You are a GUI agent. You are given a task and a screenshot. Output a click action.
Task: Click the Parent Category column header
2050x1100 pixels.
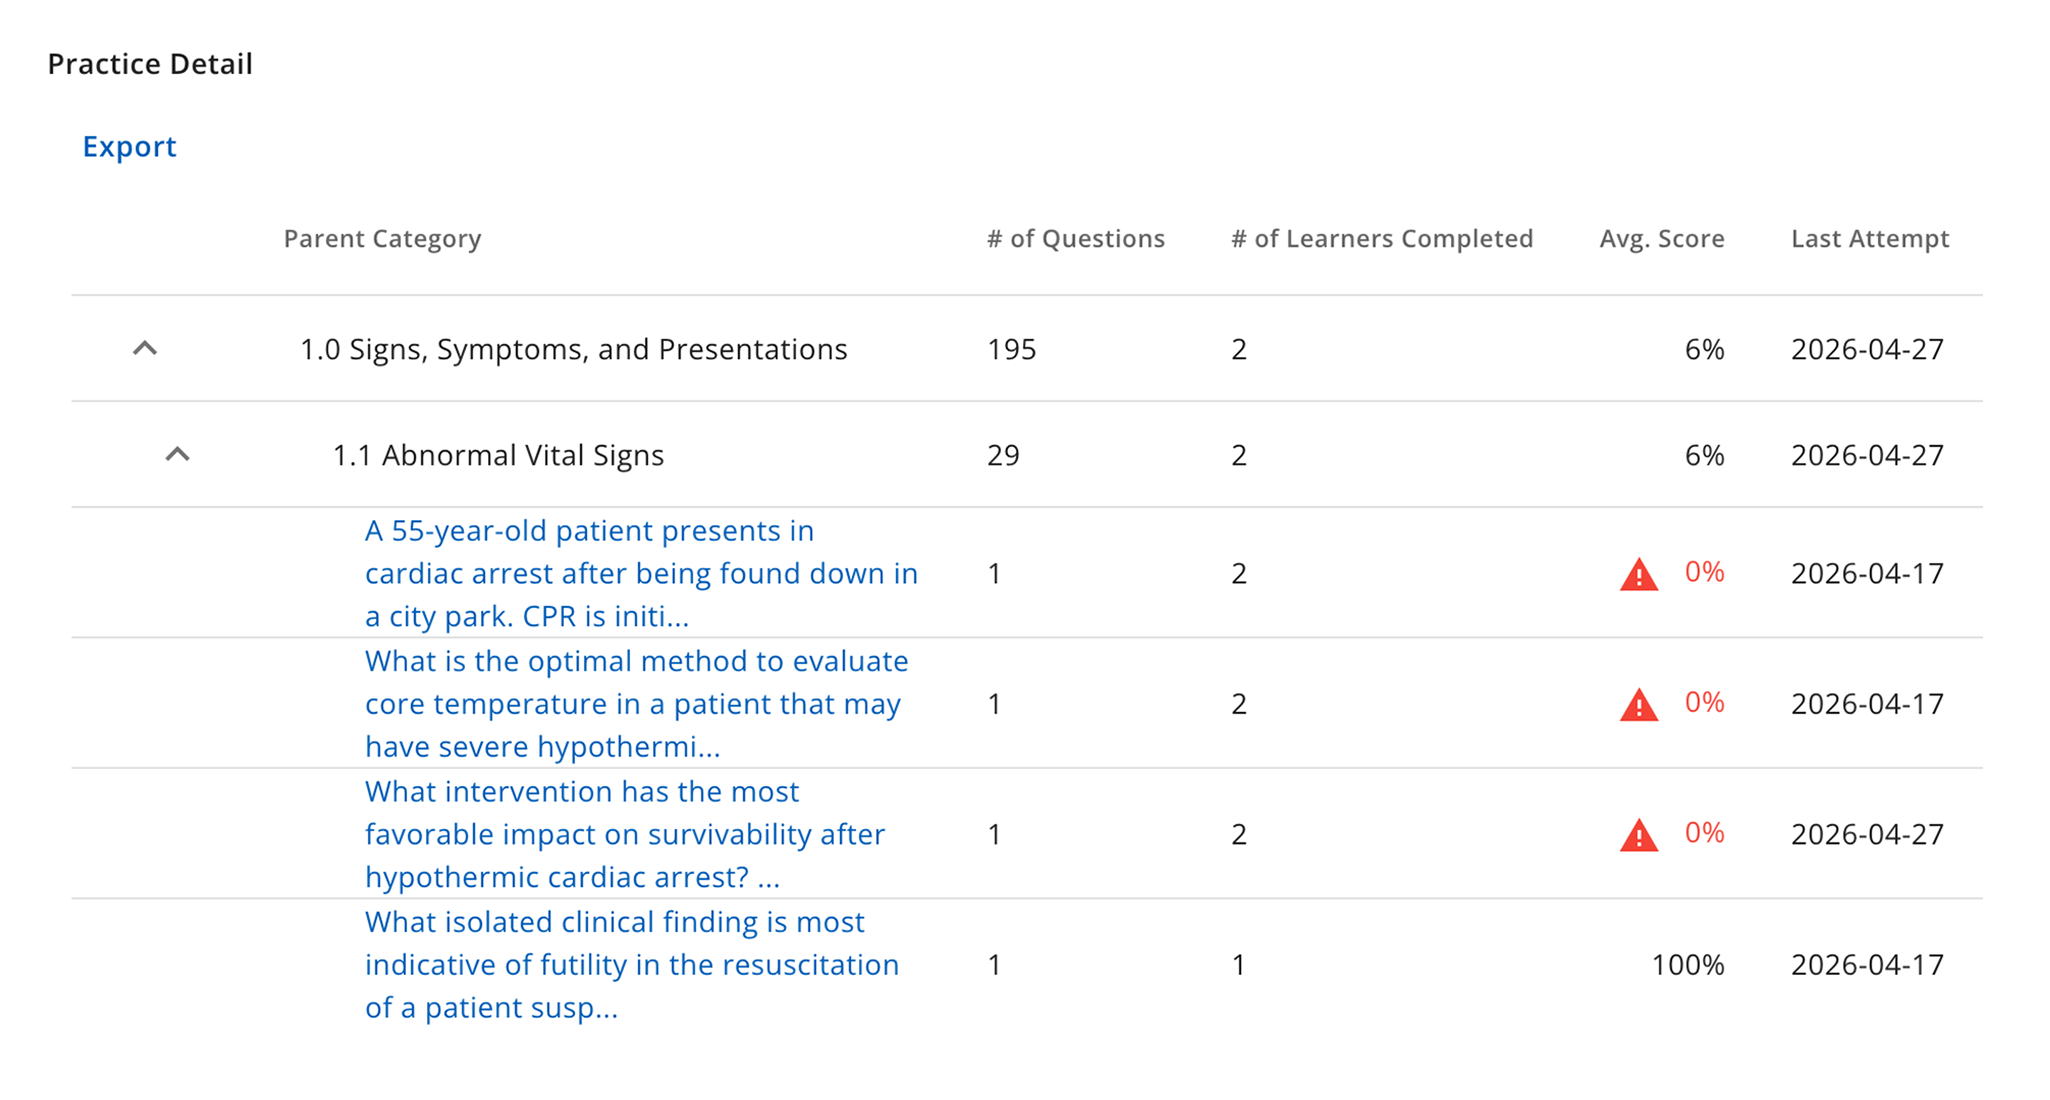tap(382, 238)
